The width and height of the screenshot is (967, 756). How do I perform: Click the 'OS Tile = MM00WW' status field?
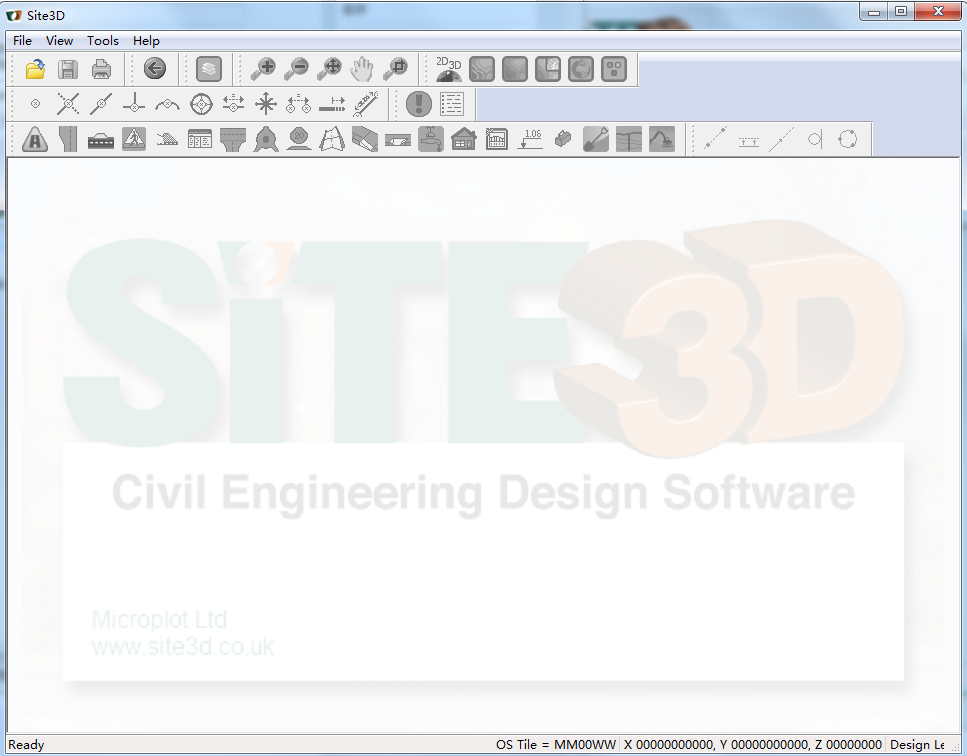[x=556, y=745]
